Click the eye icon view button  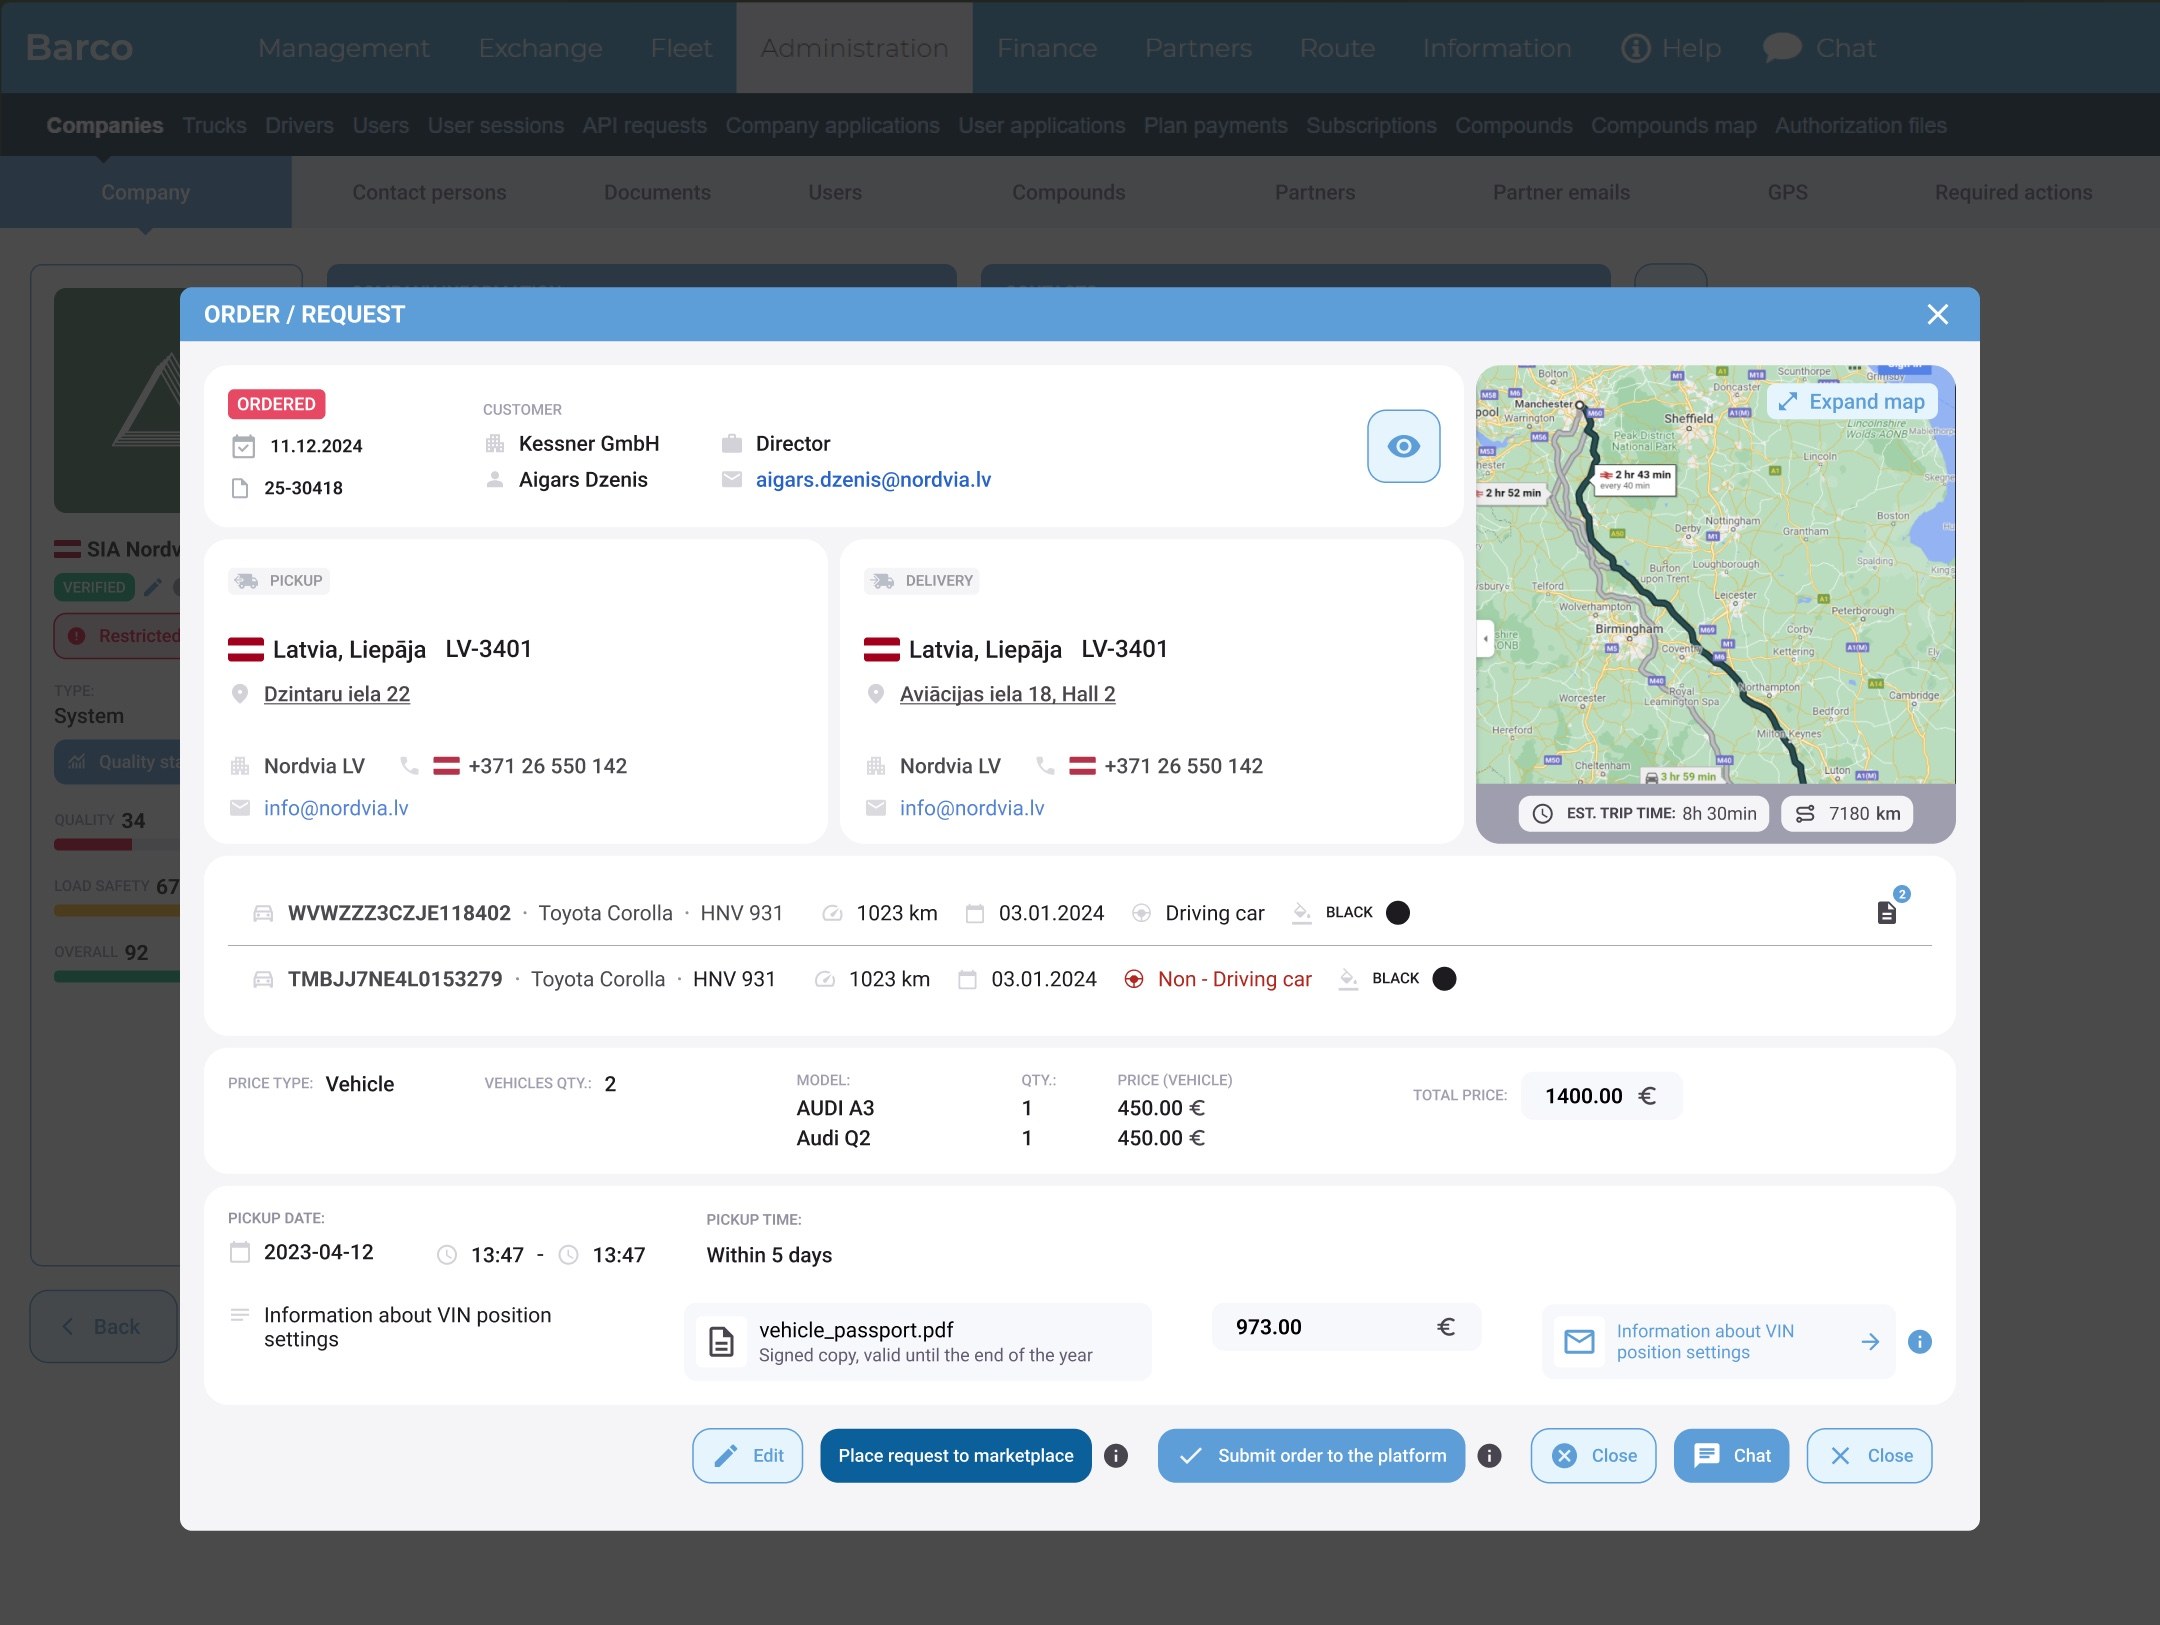1403,446
